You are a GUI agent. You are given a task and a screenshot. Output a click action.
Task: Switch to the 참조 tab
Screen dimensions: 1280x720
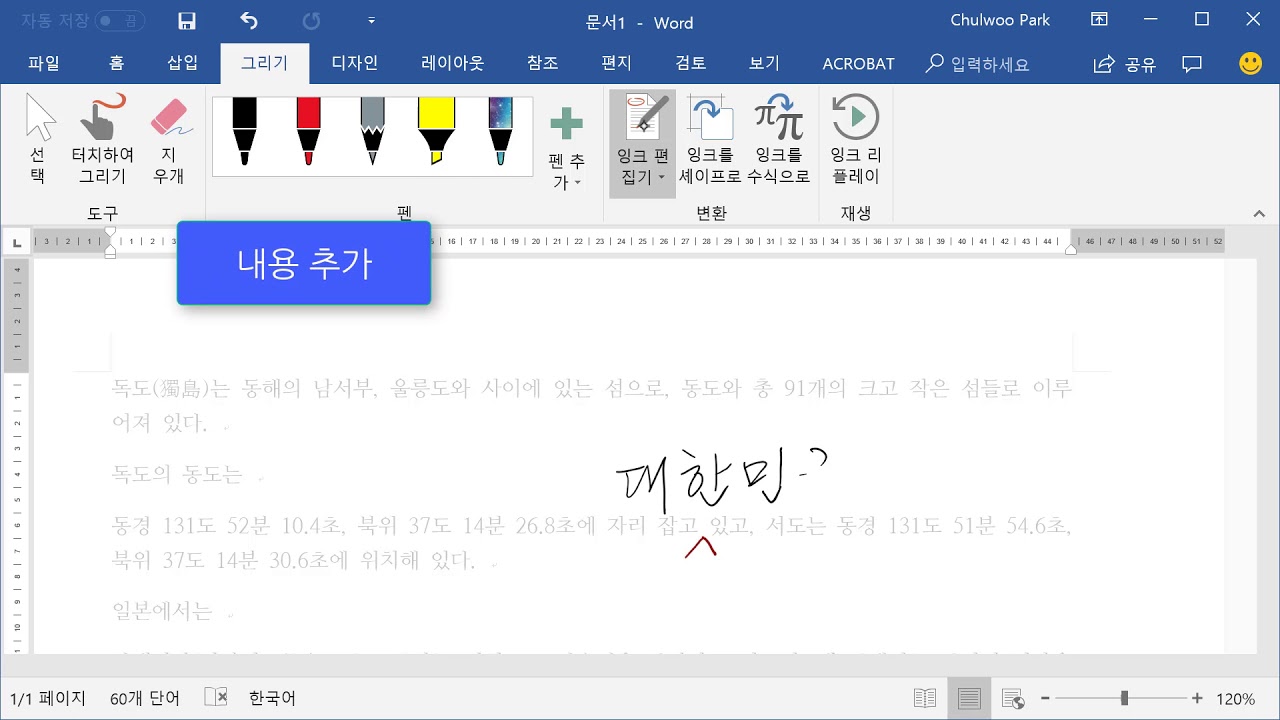[542, 63]
